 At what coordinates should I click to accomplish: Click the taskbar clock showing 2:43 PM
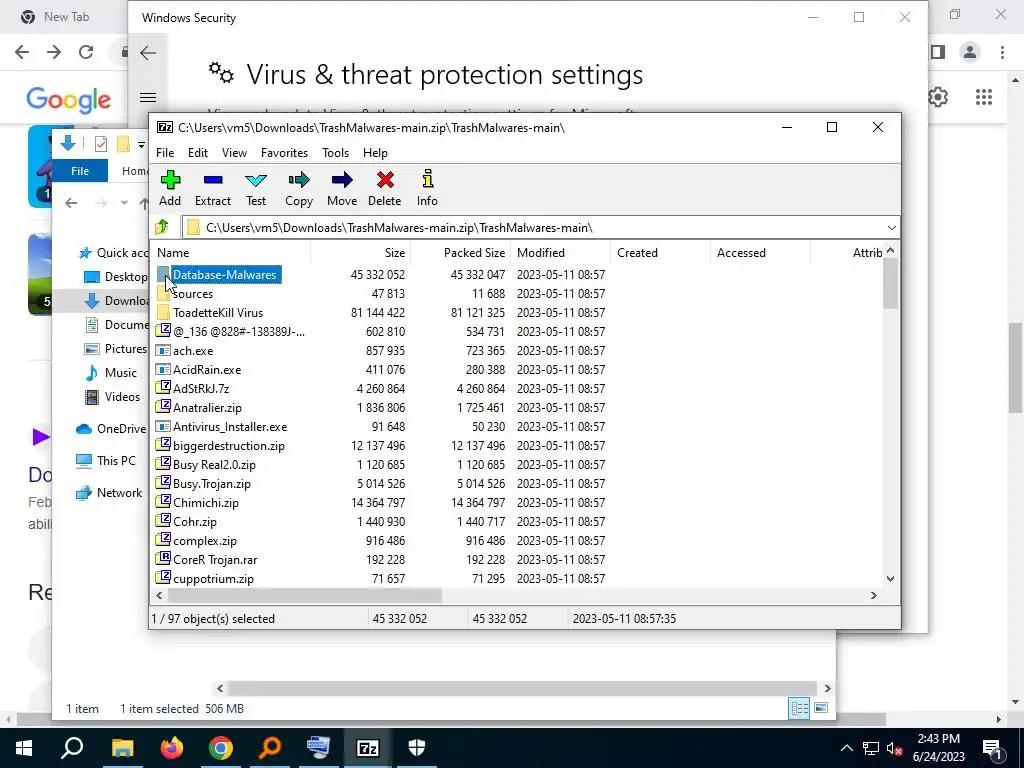[x=938, y=748]
